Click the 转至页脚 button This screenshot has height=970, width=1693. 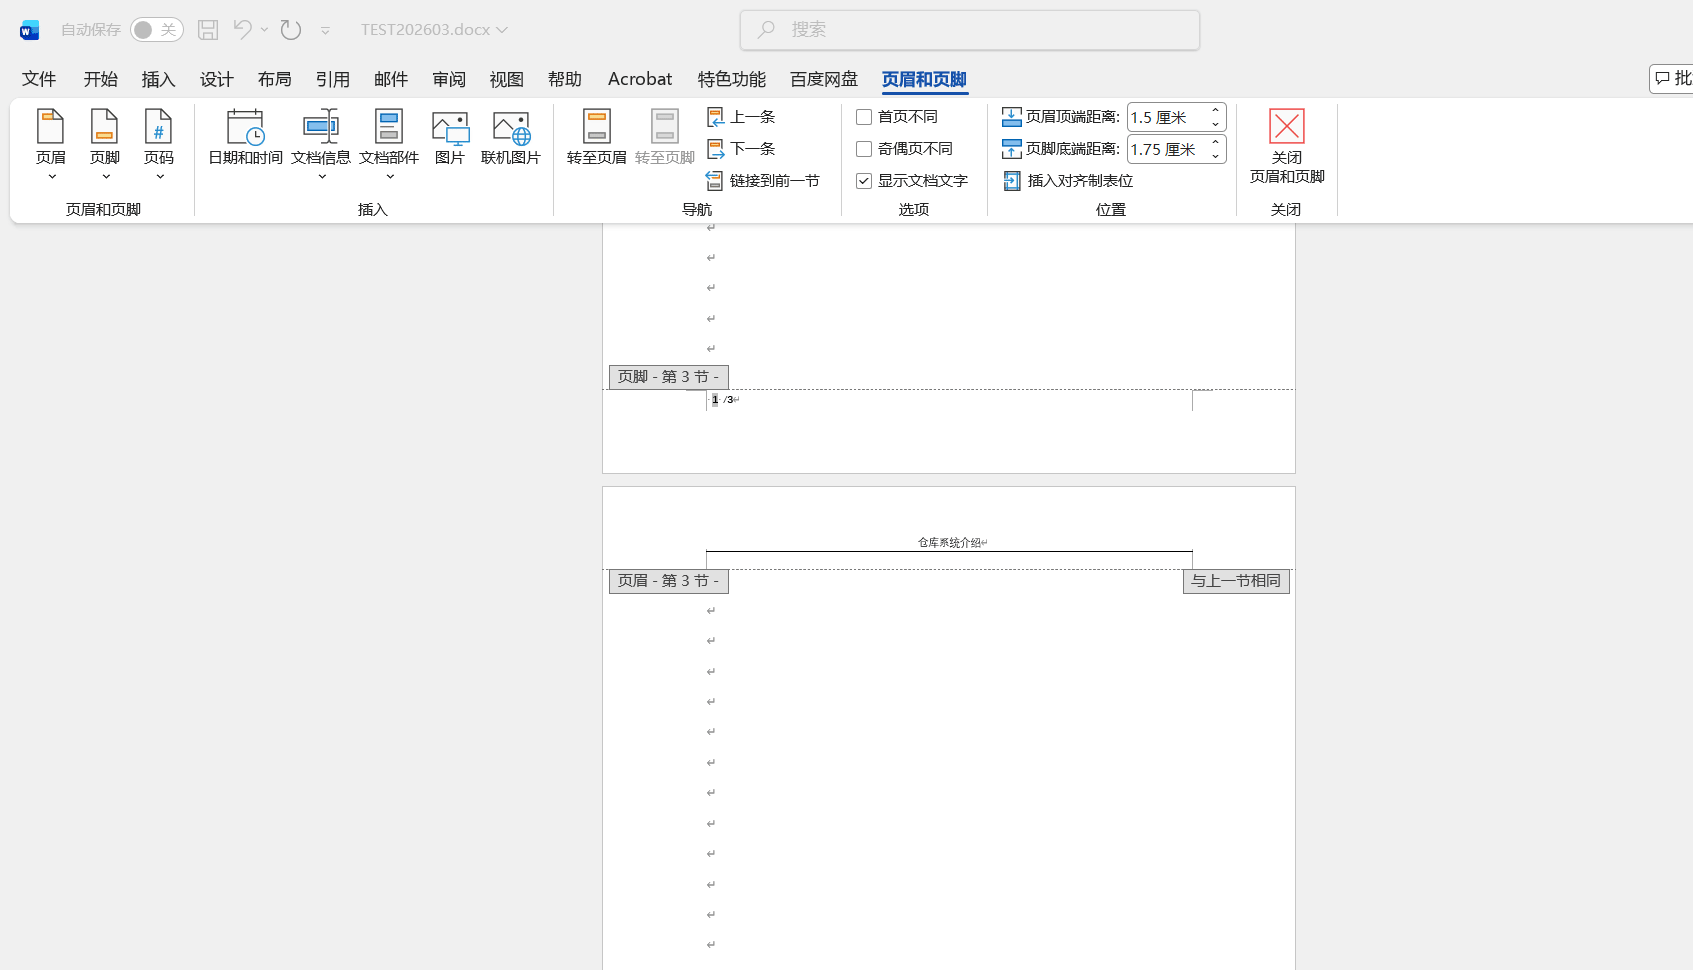click(x=665, y=137)
